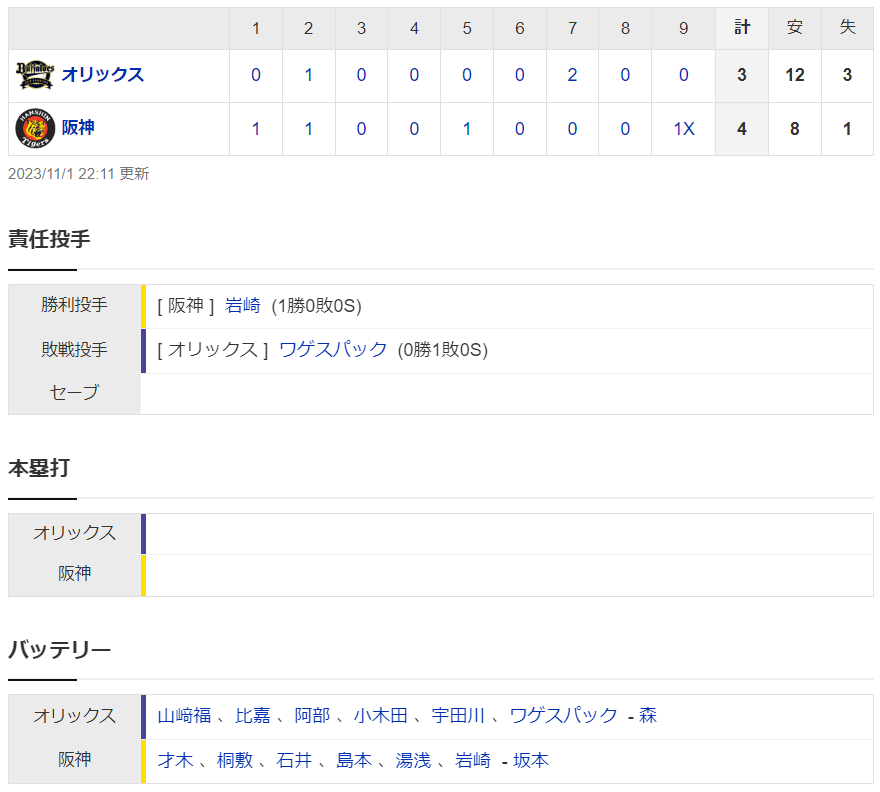Click catcher 坂本 link
The width and height of the screenshot is (880, 792).
531,761
